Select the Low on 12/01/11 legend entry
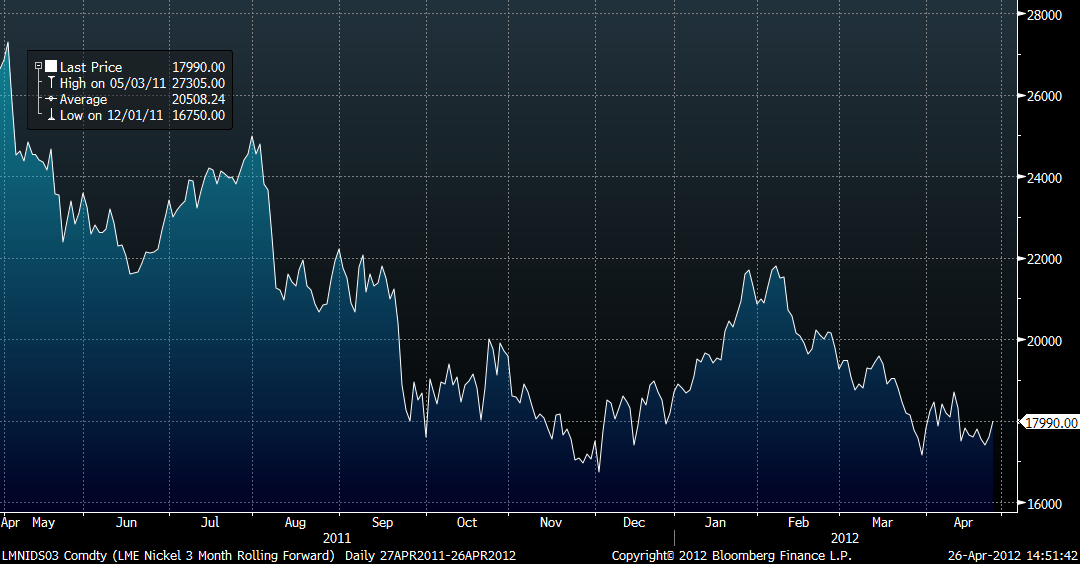The image size is (1080, 564). pyautogui.click(x=112, y=115)
